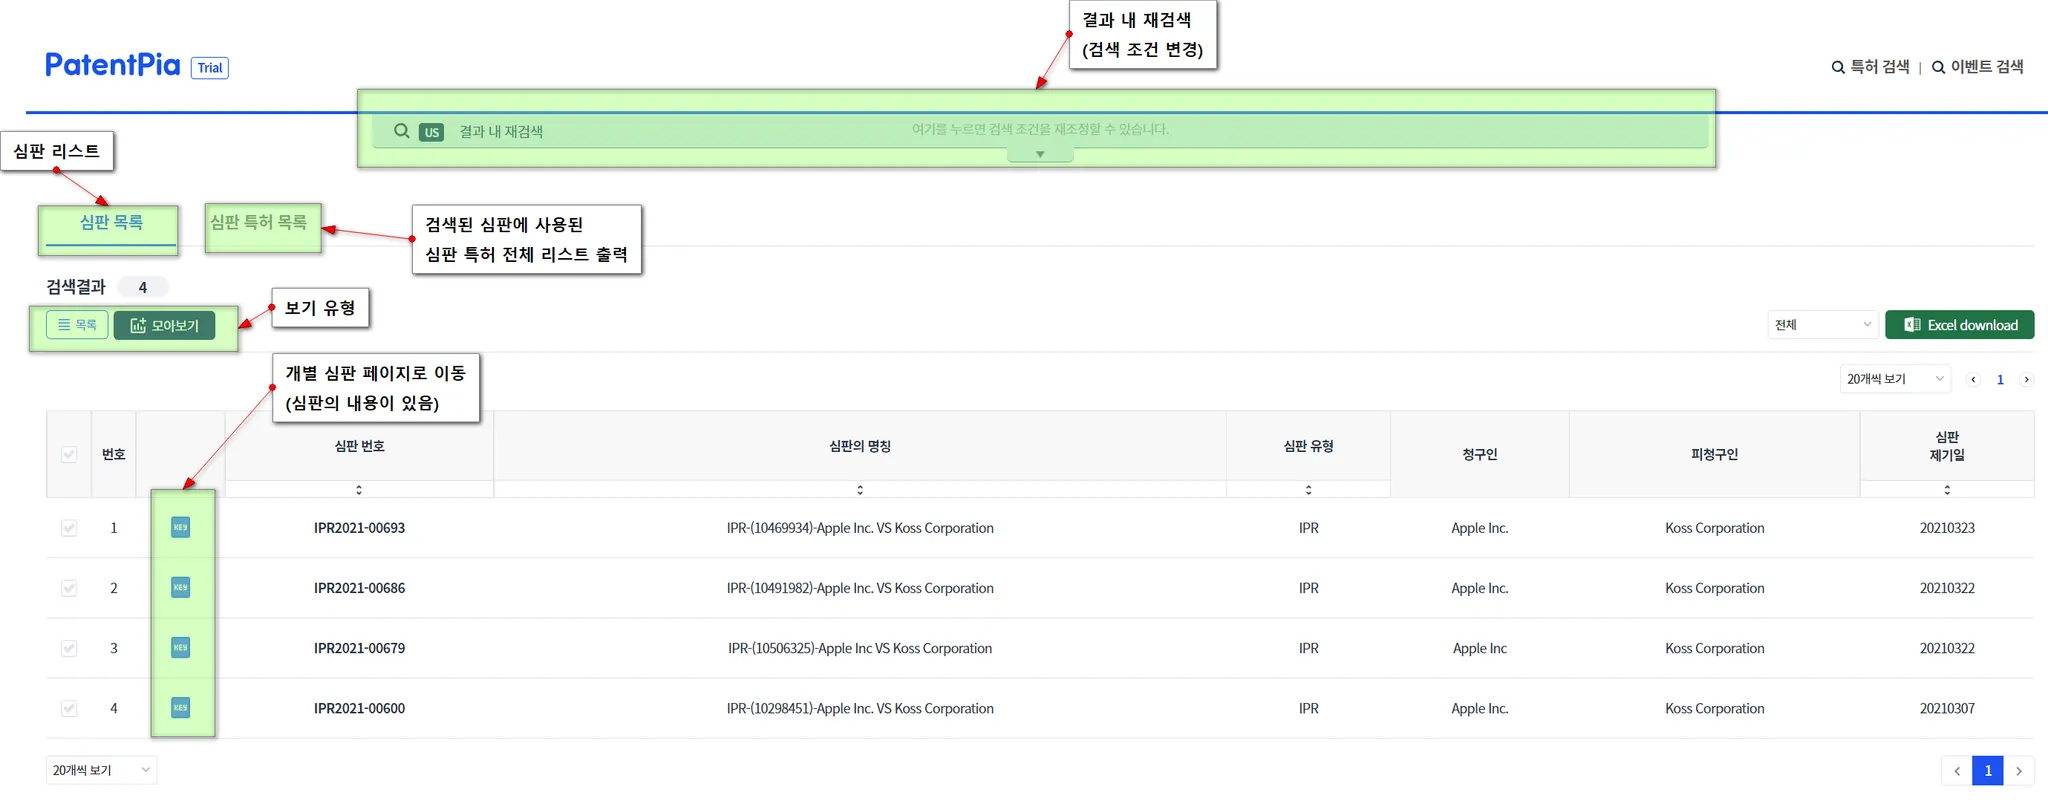This screenshot has height=803, width=2048.
Task: Toggle checkbox for row 3 IPR2021-00679
Action: [x=69, y=648]
